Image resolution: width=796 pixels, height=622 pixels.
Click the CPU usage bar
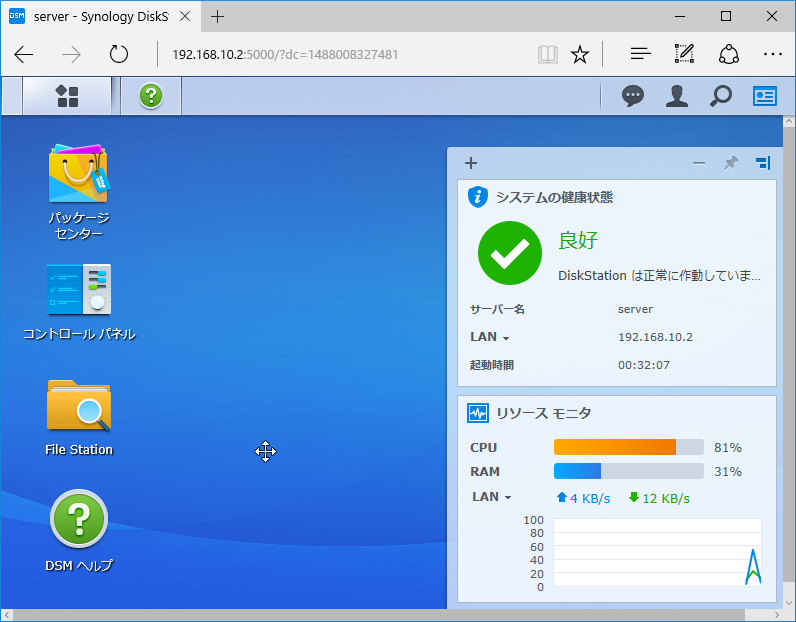click(628, 447)
